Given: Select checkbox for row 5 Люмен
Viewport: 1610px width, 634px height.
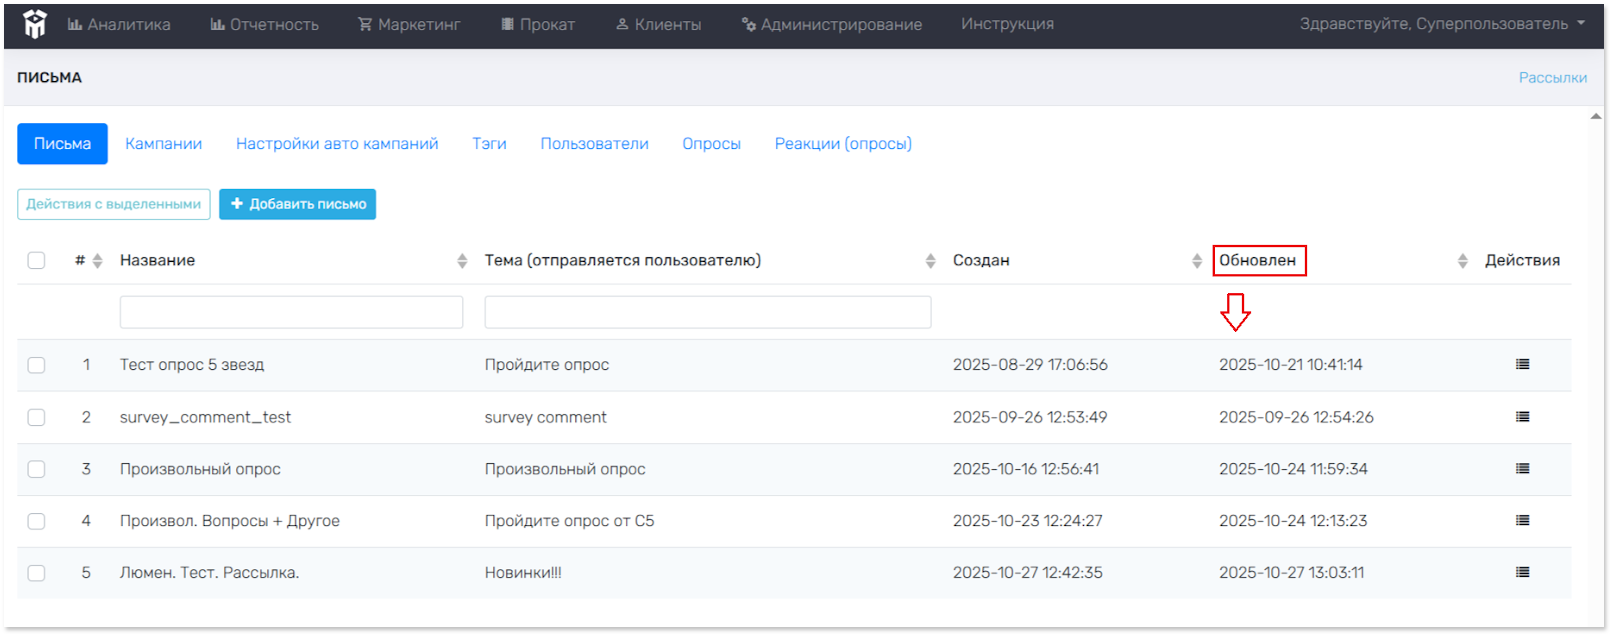Looking at the screenshot, I should tap(37, 573).
